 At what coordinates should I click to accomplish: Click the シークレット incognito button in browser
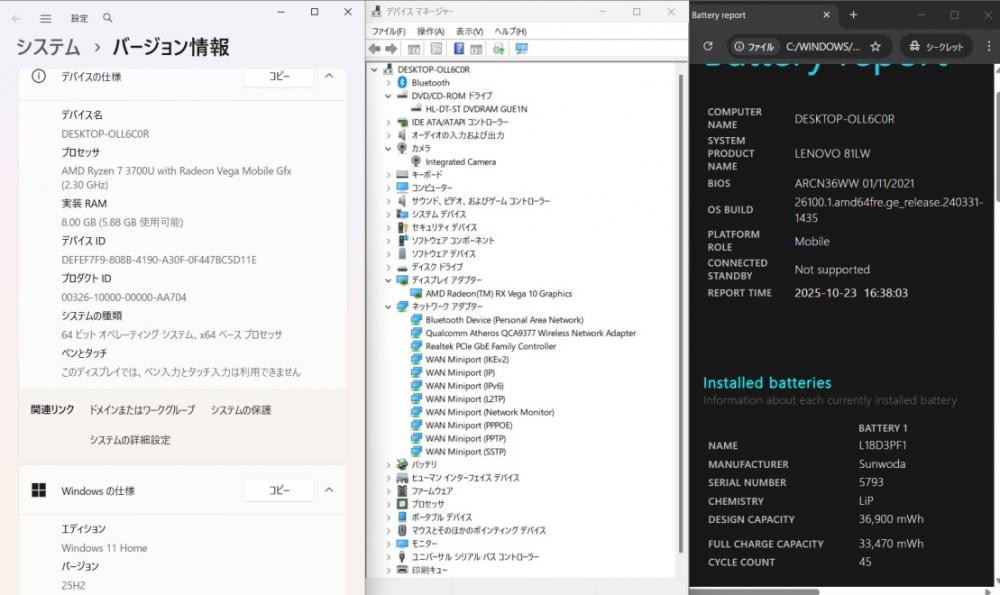[x=936, y=46]
